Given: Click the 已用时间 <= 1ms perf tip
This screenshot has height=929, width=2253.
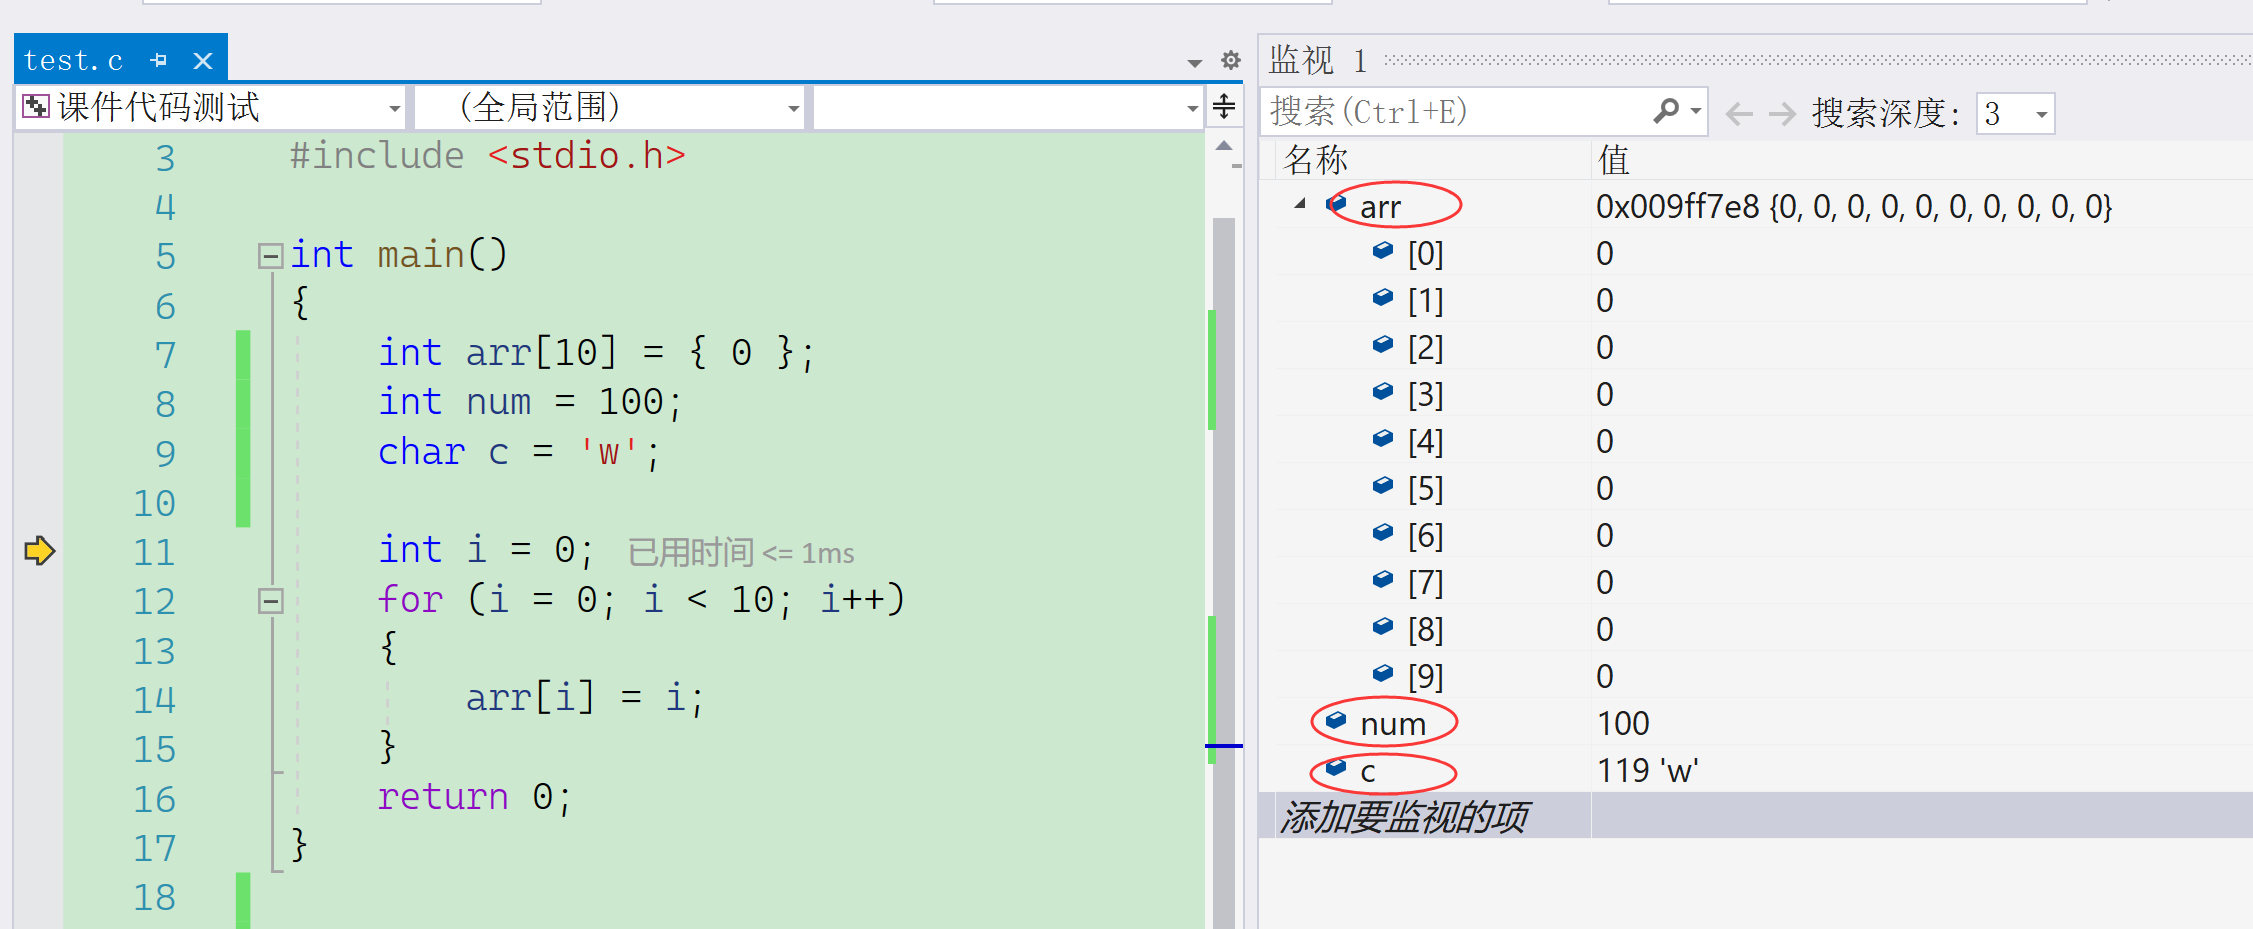Looking at the screenshot, I should tap(741, 553).
